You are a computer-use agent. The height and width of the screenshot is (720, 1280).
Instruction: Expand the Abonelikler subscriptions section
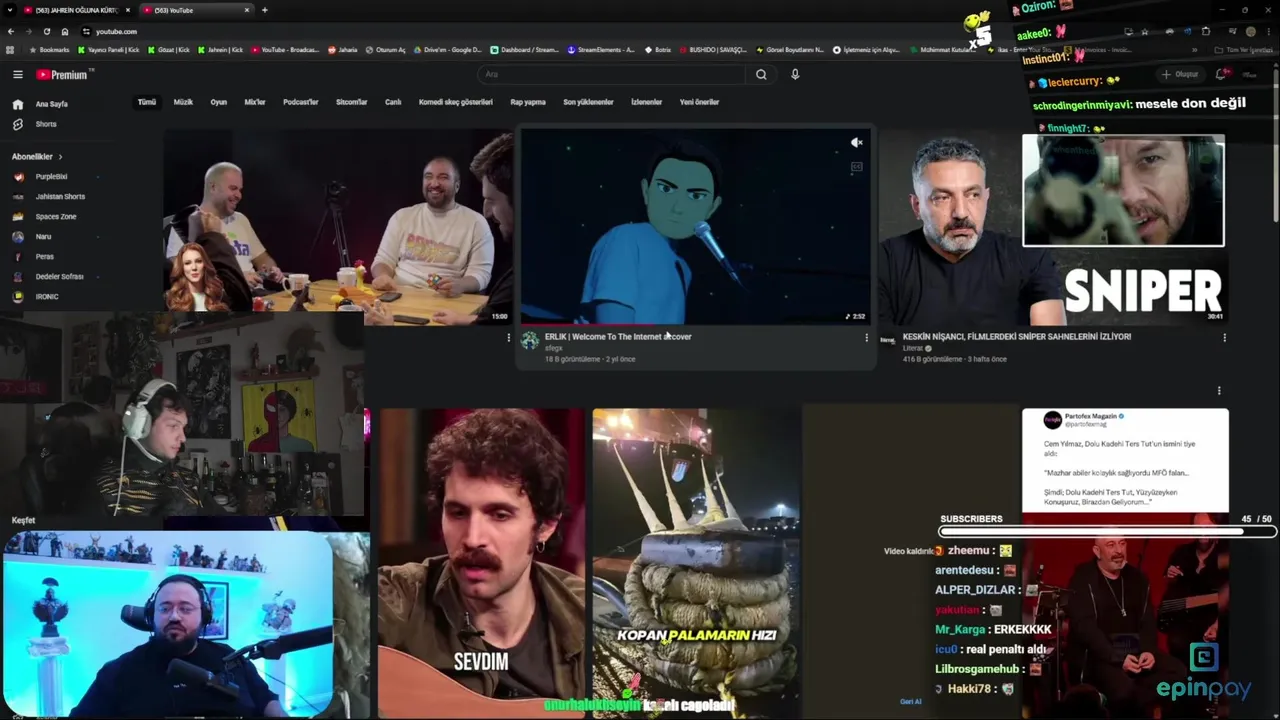point(37,157)
